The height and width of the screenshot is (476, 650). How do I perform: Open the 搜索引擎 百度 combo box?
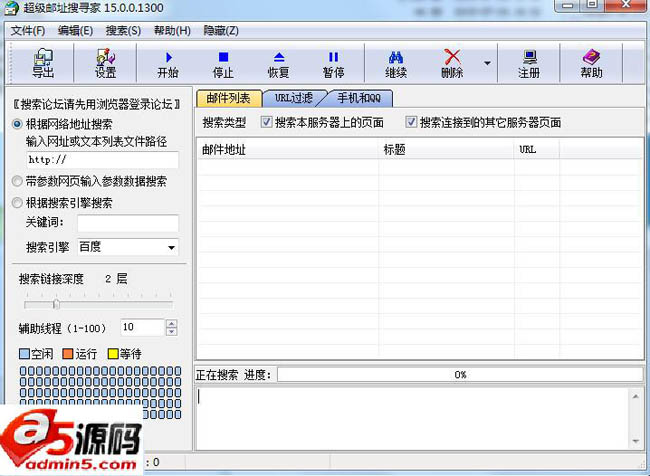click(x=128, y=247)
